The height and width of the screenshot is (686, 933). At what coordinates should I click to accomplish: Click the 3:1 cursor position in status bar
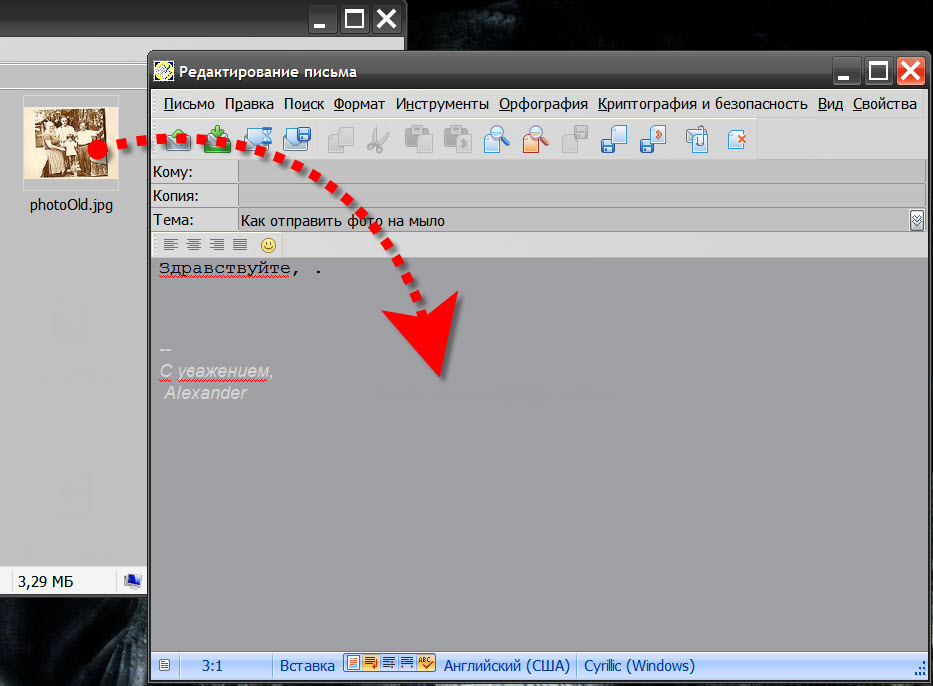(212, 666)
